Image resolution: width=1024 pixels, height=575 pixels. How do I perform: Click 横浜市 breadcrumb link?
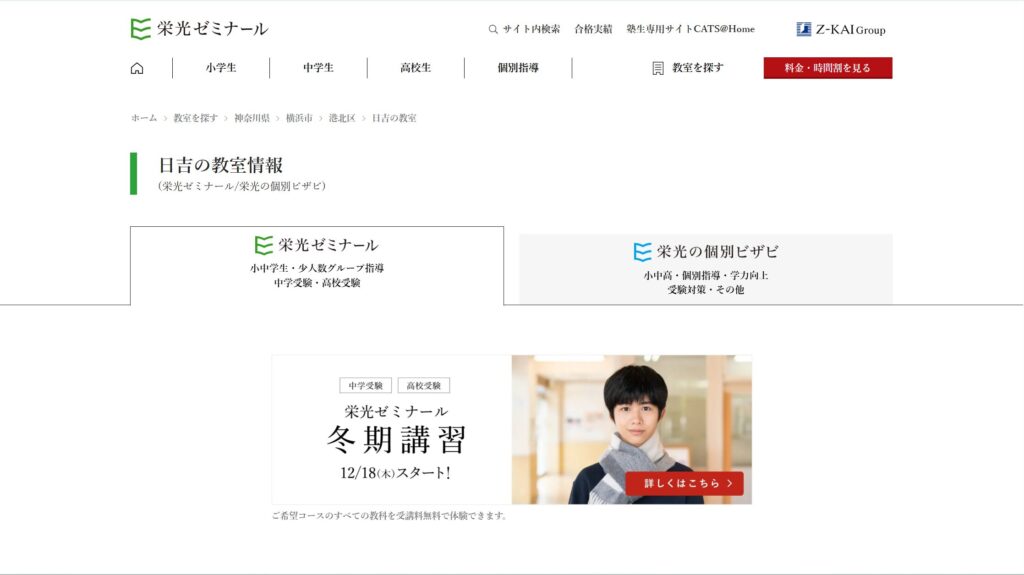(x=299, y=118)
